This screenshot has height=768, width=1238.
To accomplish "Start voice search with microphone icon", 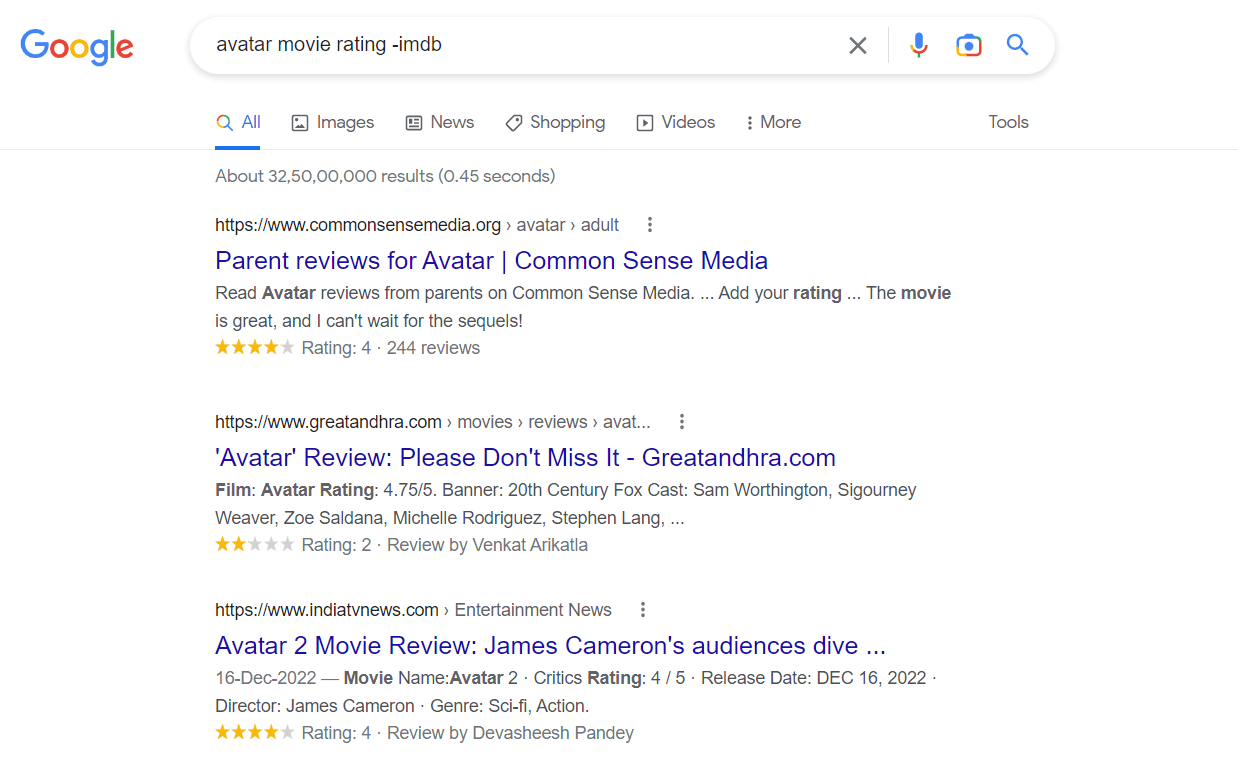I will click(x=919, y=45).
